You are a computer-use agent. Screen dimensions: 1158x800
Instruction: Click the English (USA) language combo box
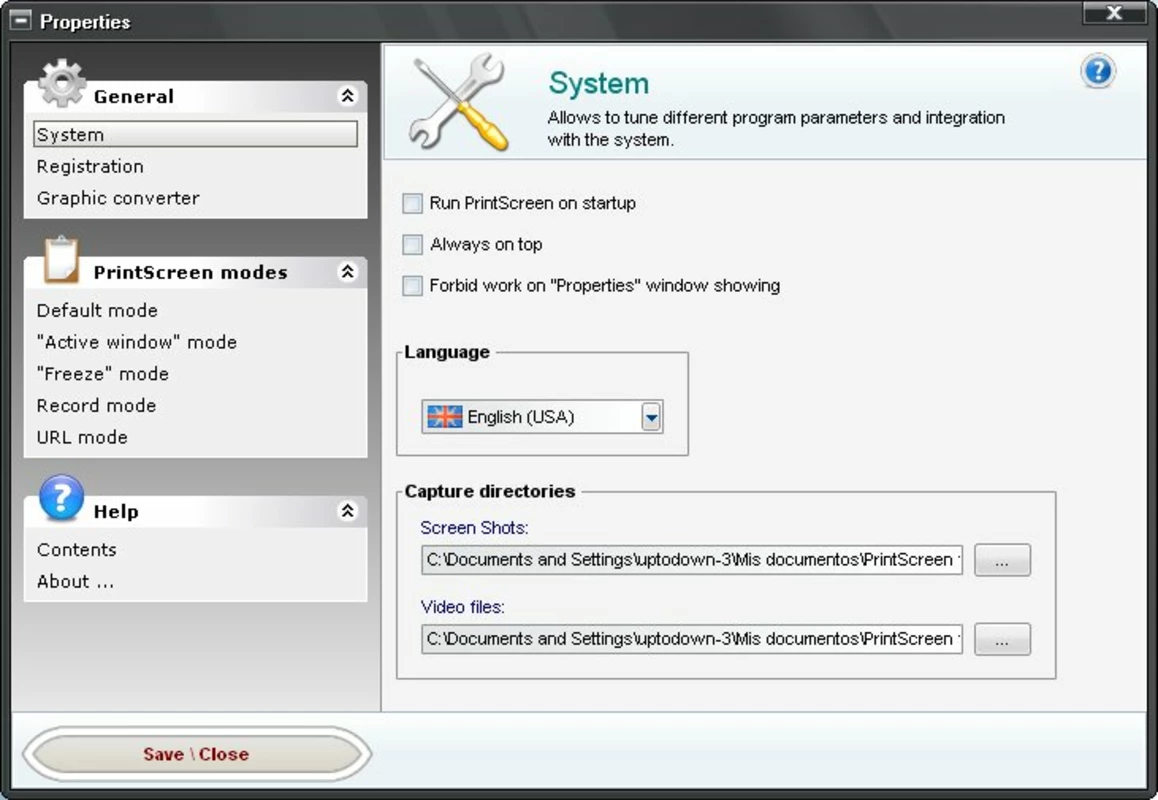[x=542, y=417]
